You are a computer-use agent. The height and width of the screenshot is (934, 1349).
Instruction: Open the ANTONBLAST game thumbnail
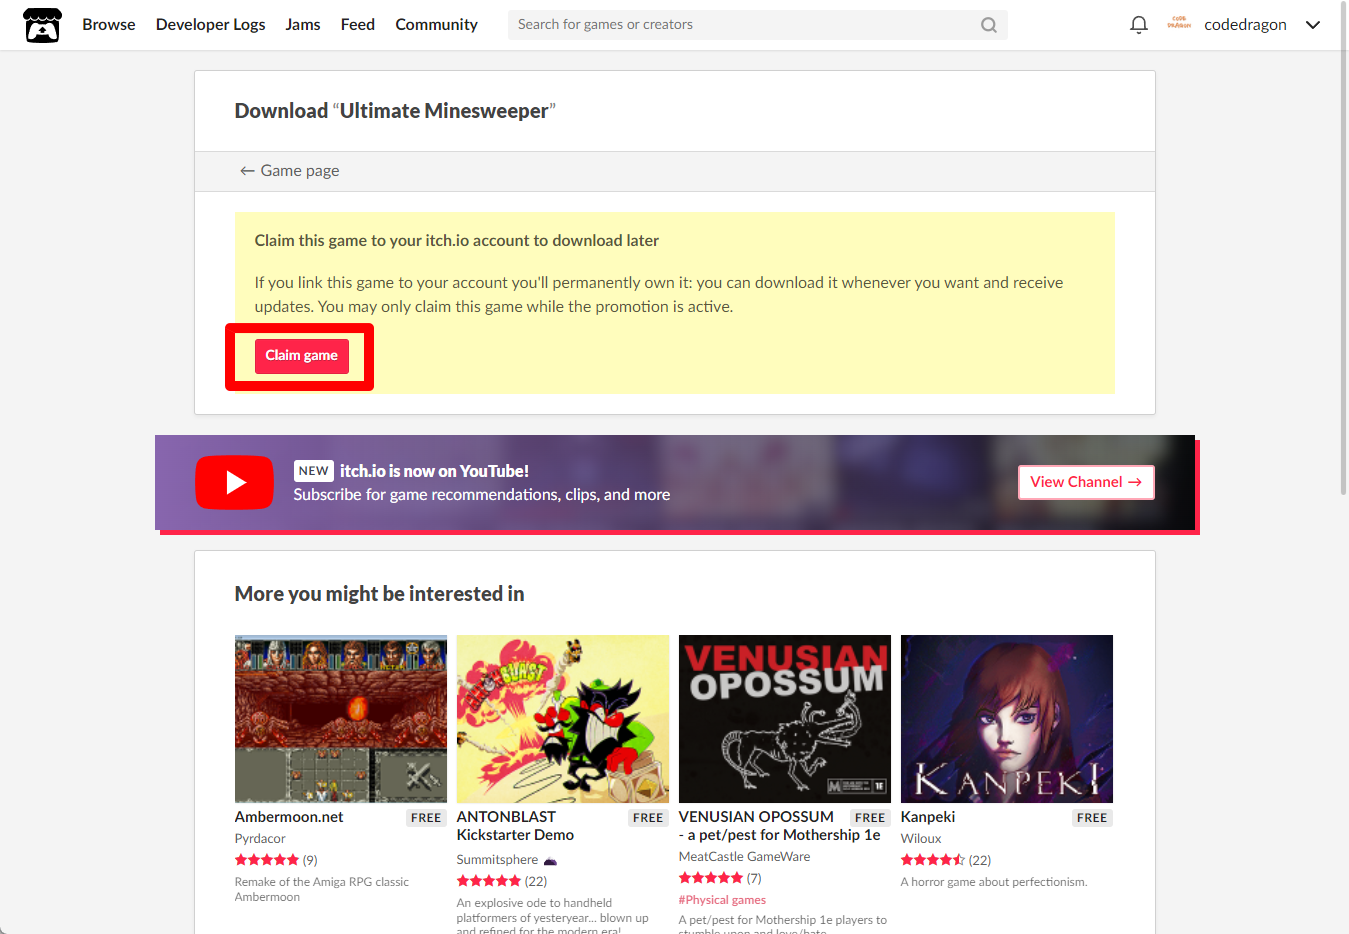coord(563,719)
